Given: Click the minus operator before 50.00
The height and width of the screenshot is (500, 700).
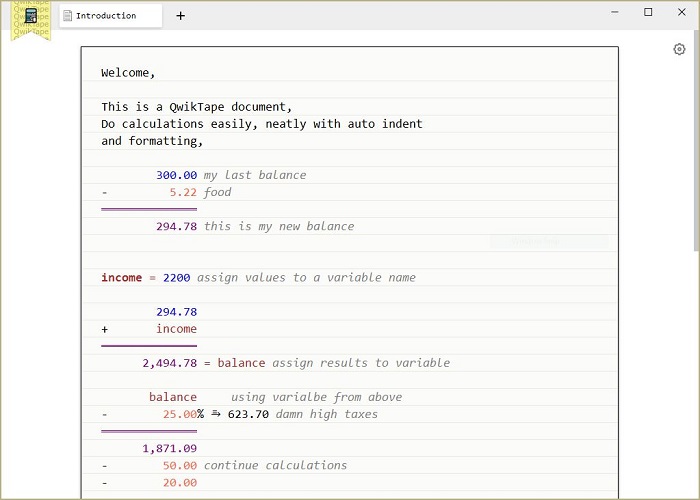Looking at the screenshot, I should click(104, 466).
